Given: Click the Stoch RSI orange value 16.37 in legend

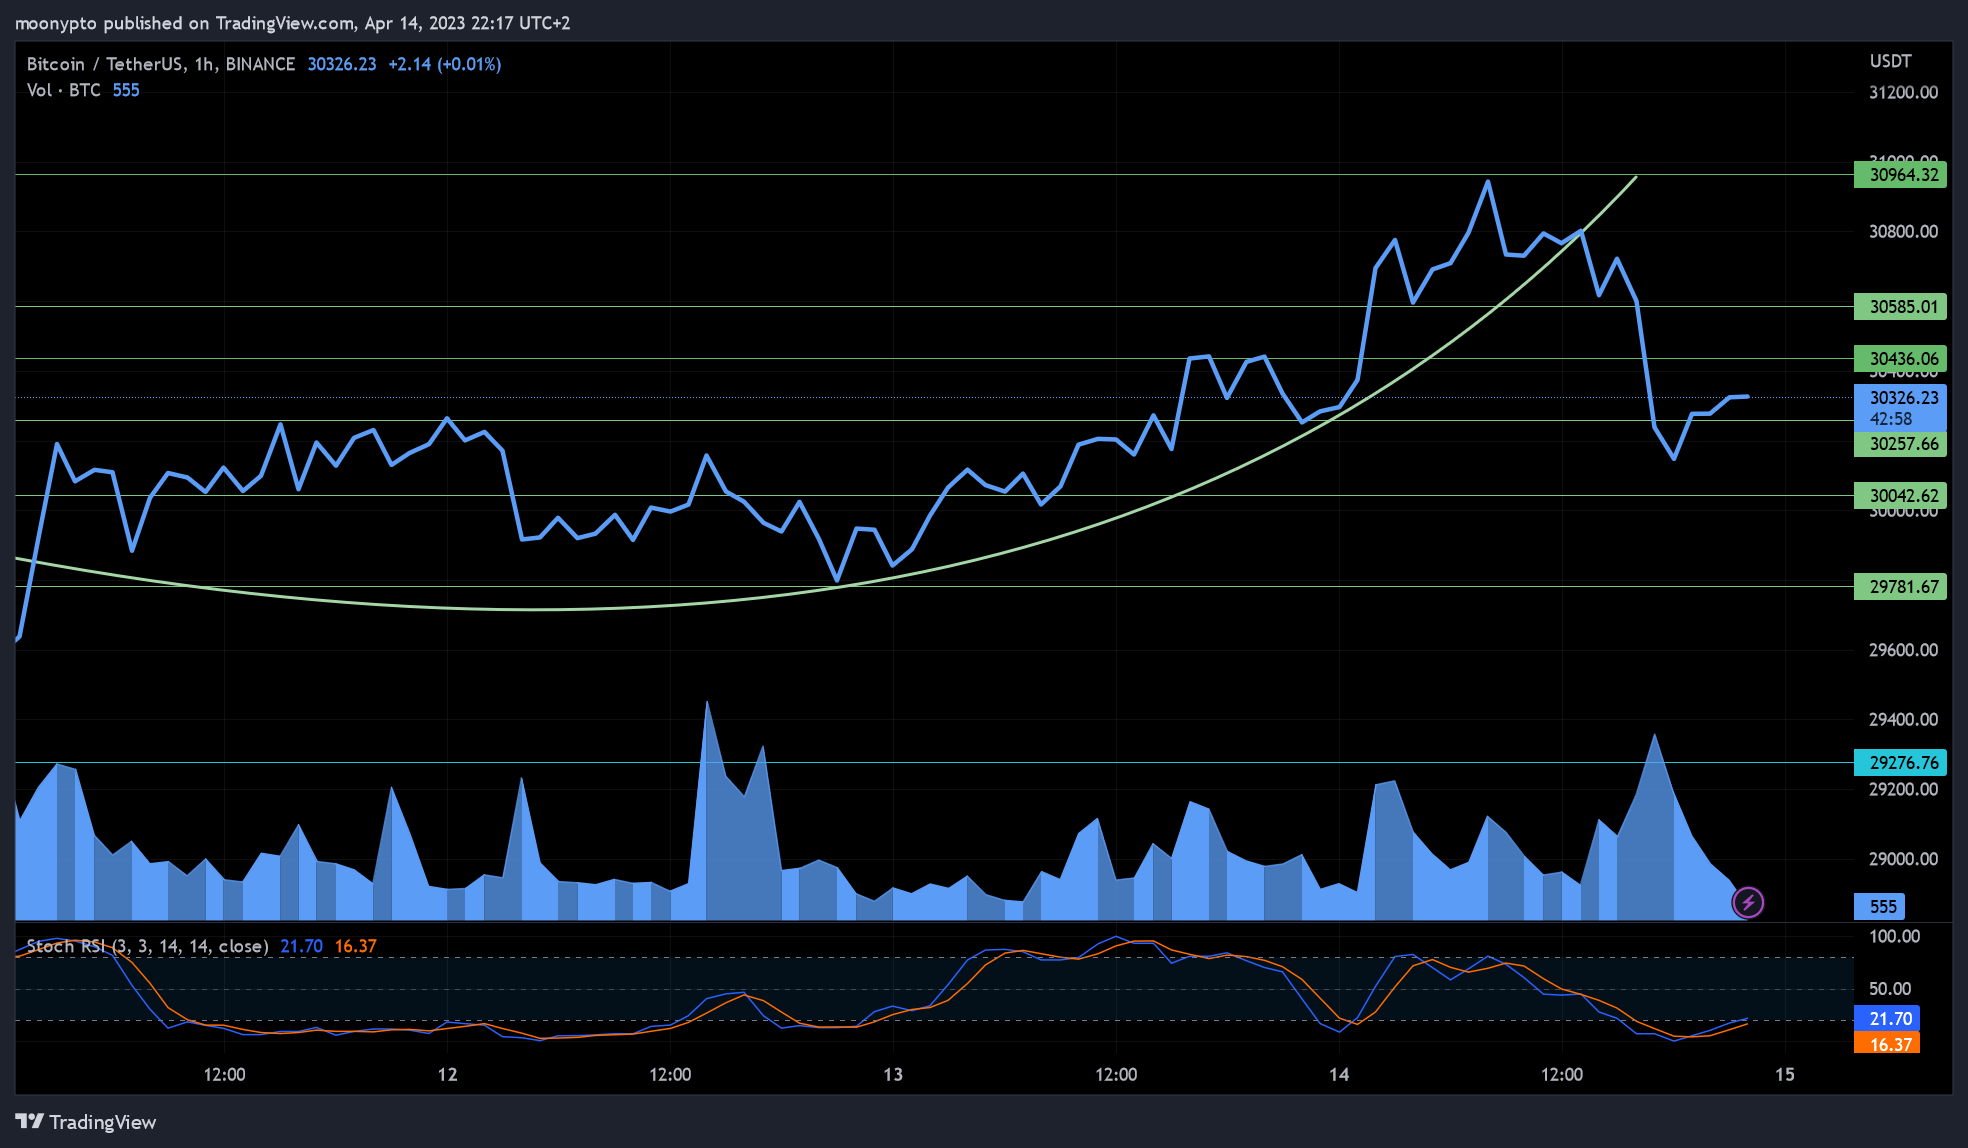Looking at the screenshot, I should [x=356, y=946].
